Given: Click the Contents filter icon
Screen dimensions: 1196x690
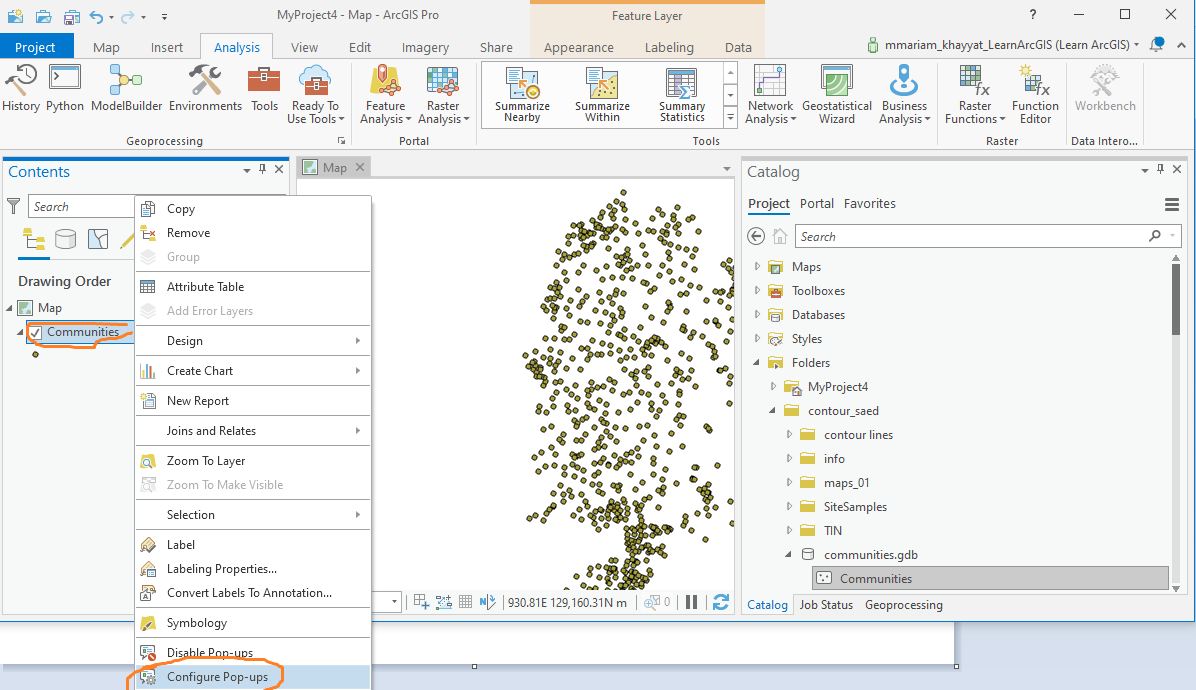Looking at the screenshot, I should (14, 206).
